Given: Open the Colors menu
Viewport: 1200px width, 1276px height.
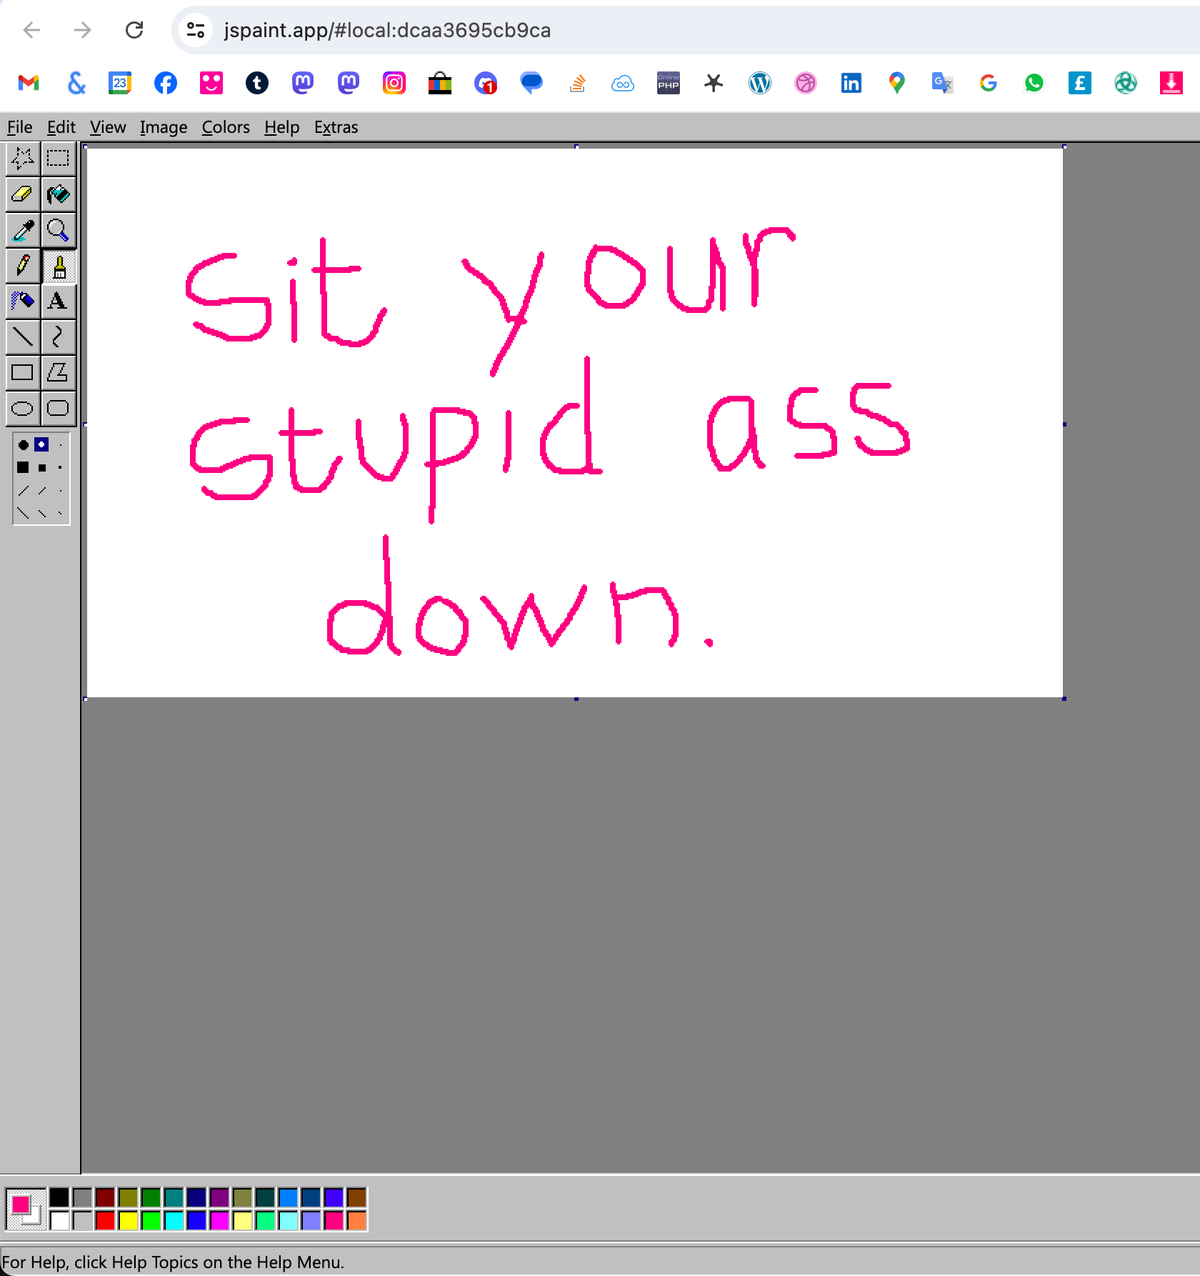Looking at the screenshot, I should (x=225, y=127).
